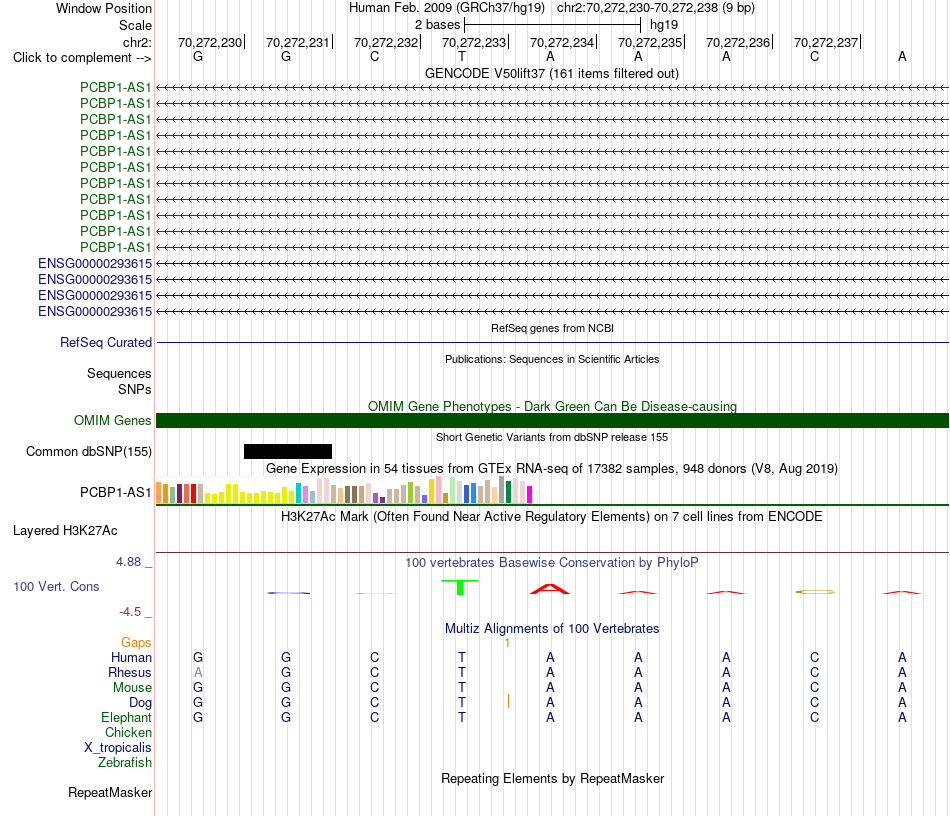This screenshot has height=816, width=950.
Task: Select the black dbSNP variant block
Action: point(288,451)
